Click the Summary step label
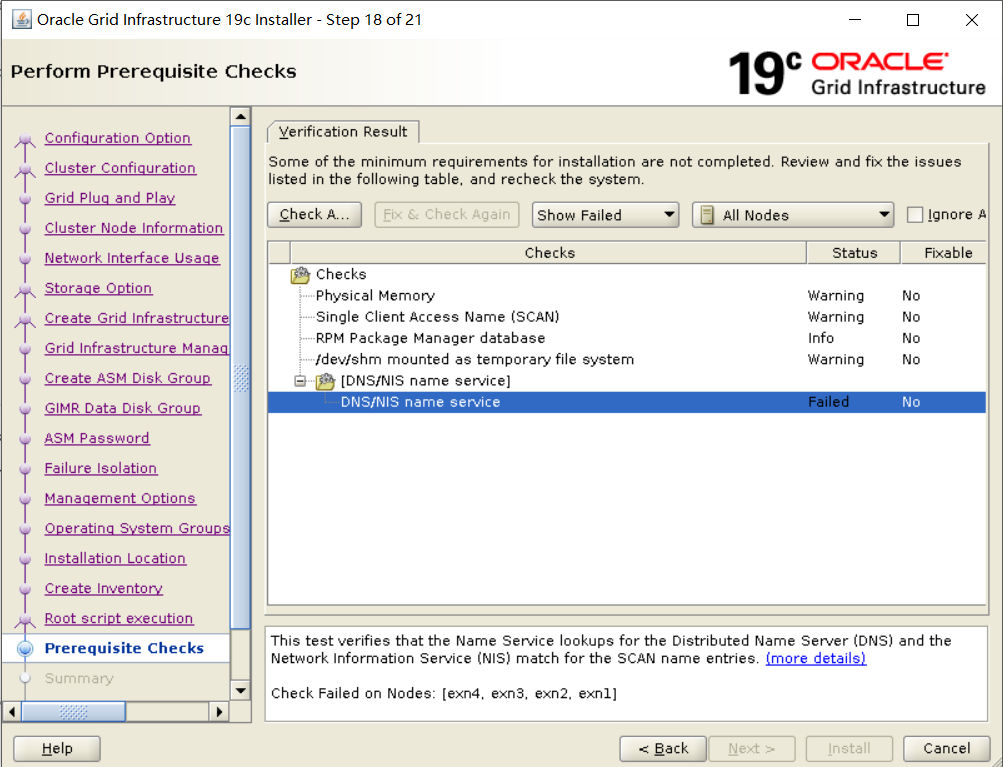 click(x=79, y=679)
